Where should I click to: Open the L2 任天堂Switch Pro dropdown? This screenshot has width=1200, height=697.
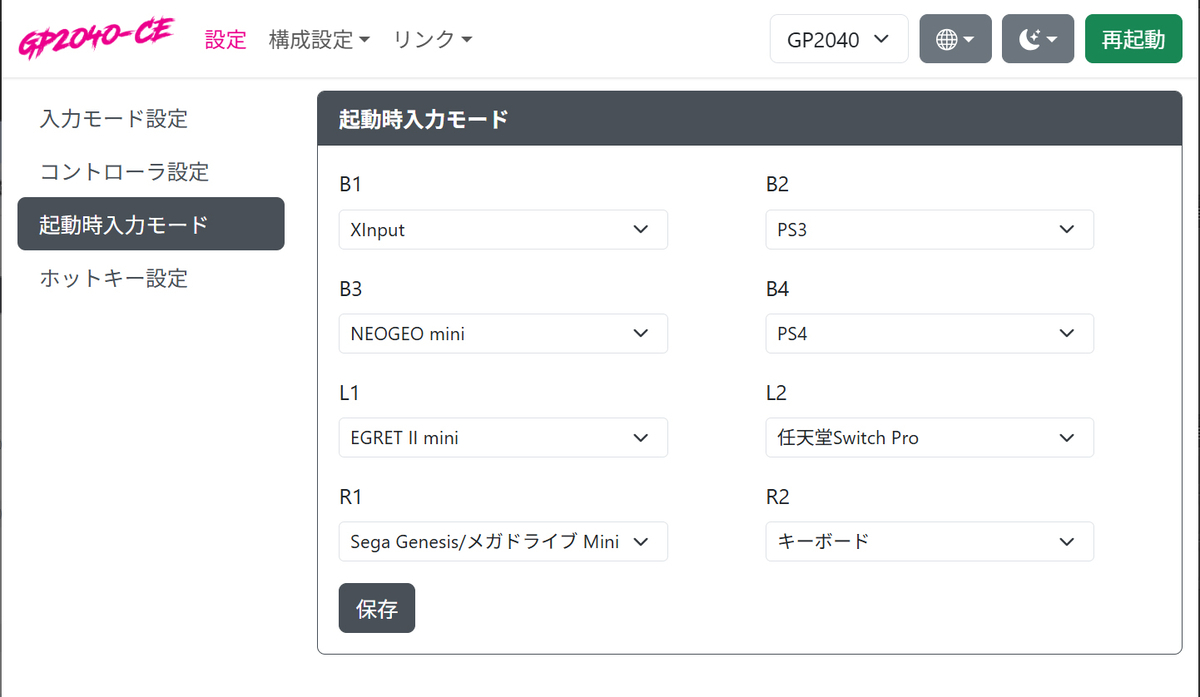[930, 437]
